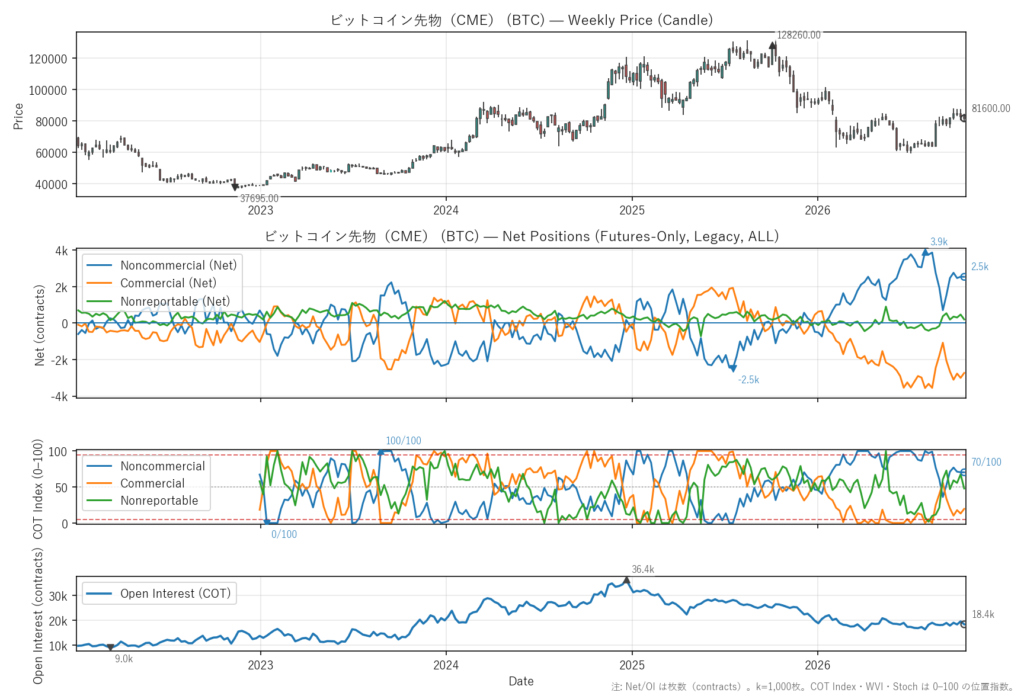Click the 36.4k open interest peak annotation
The width and height of the screenshot is (1024, 699).
point(643,570)
